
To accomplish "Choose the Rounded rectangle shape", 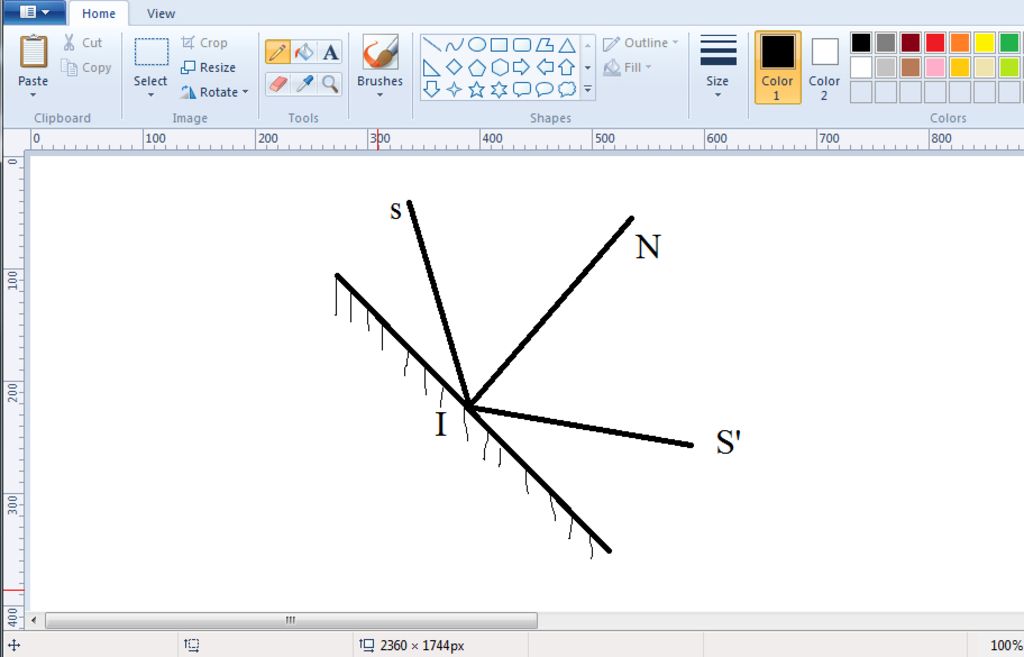I will [522, 45].
